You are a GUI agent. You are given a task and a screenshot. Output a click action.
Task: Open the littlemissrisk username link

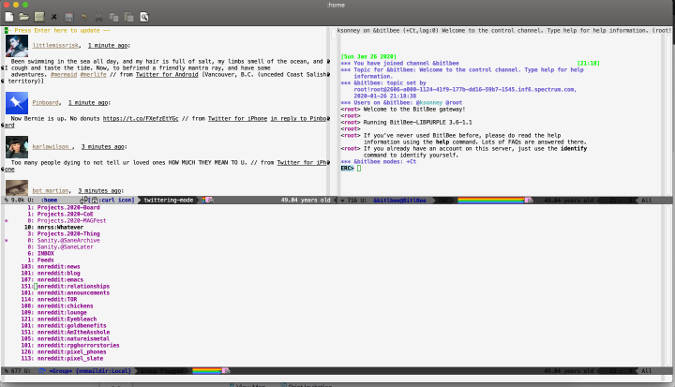[x=56, y=45]
